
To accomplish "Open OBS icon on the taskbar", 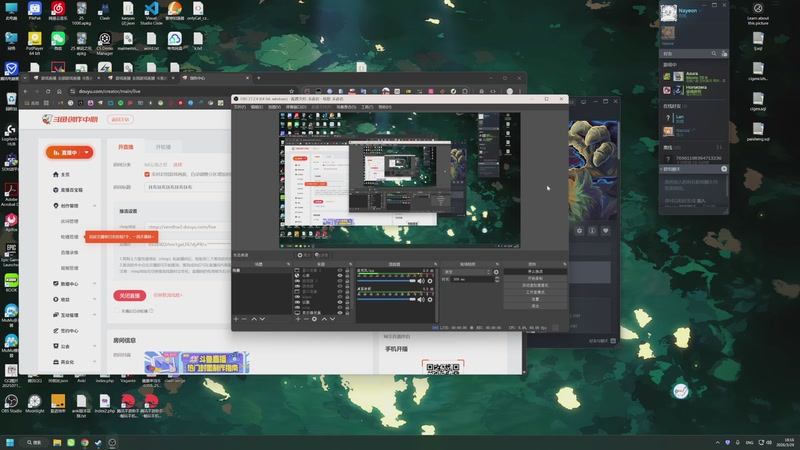I will pyautogui.click(x=112, y=442).
